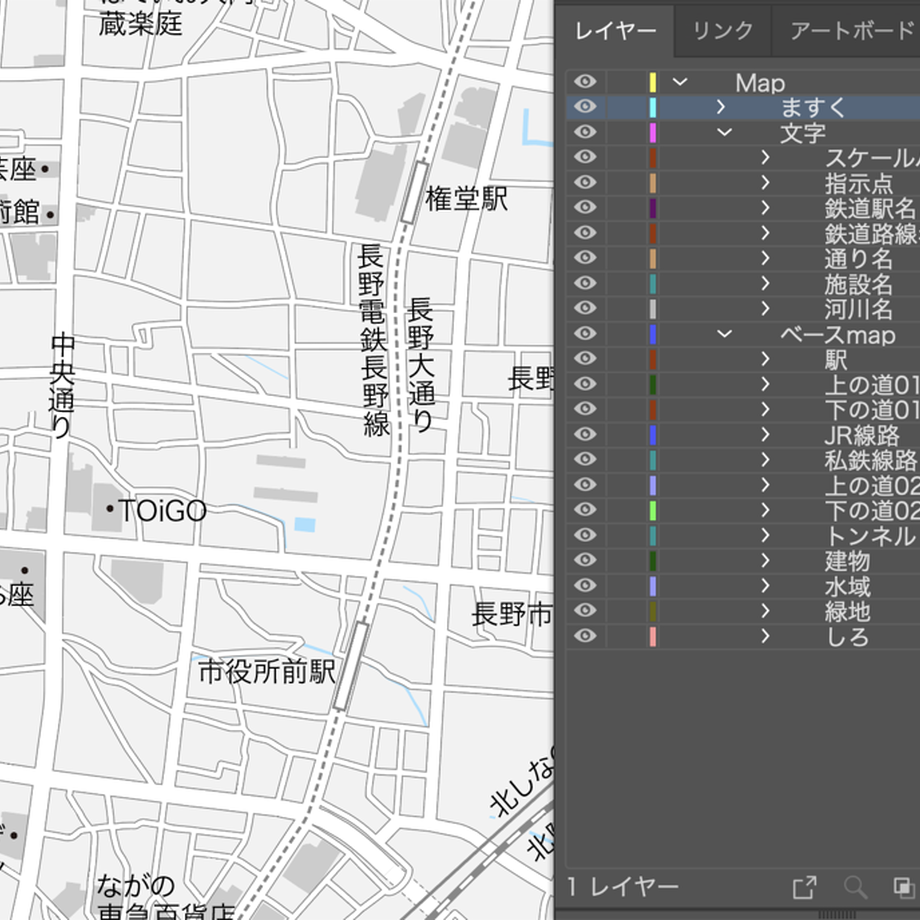
Task: Click the 1 レイヤー count text
Action: (x=623, y=887)
